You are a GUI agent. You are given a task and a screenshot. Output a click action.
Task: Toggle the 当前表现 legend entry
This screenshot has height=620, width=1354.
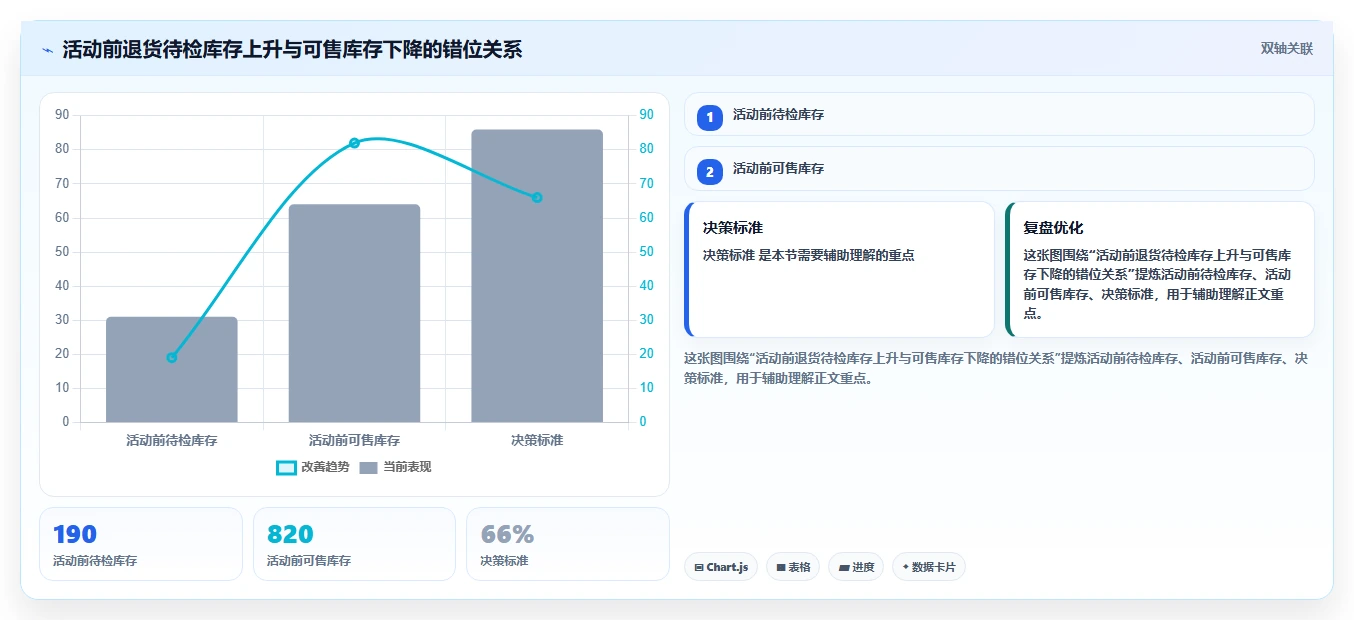click(395, 467)
